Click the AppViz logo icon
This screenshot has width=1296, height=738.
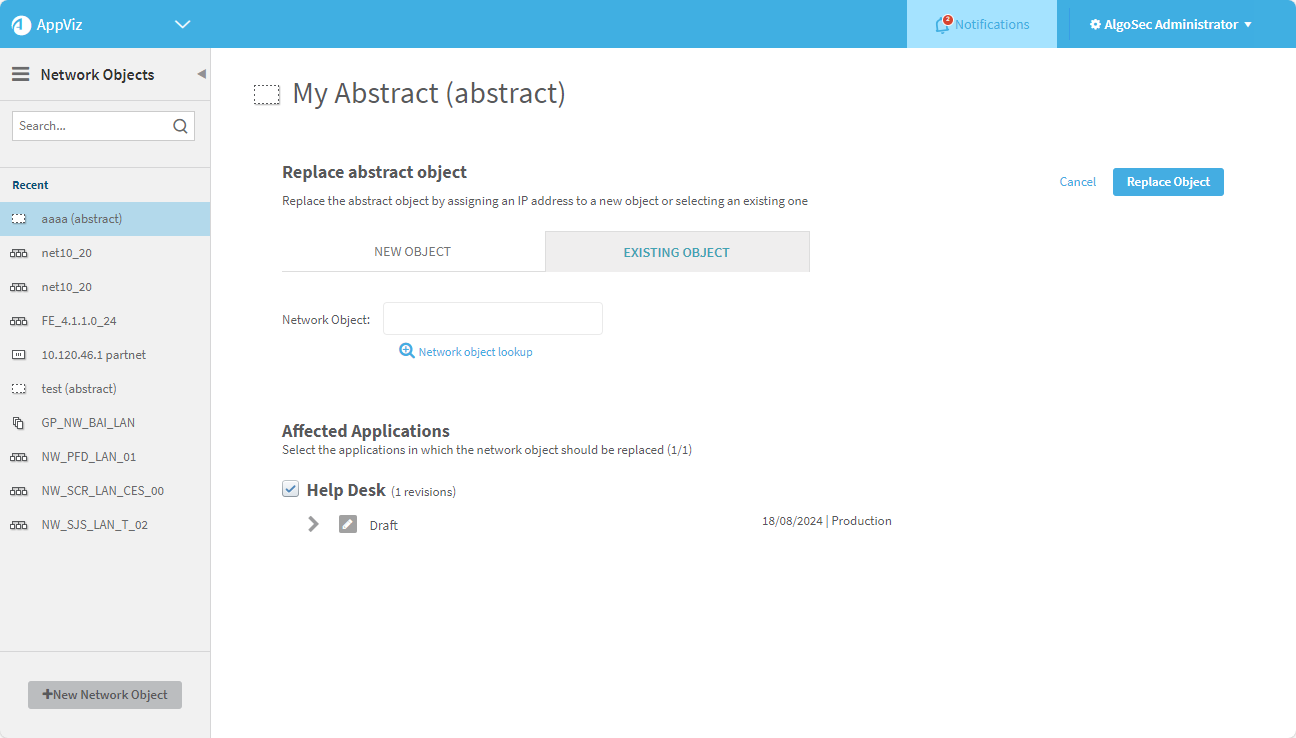21,25
